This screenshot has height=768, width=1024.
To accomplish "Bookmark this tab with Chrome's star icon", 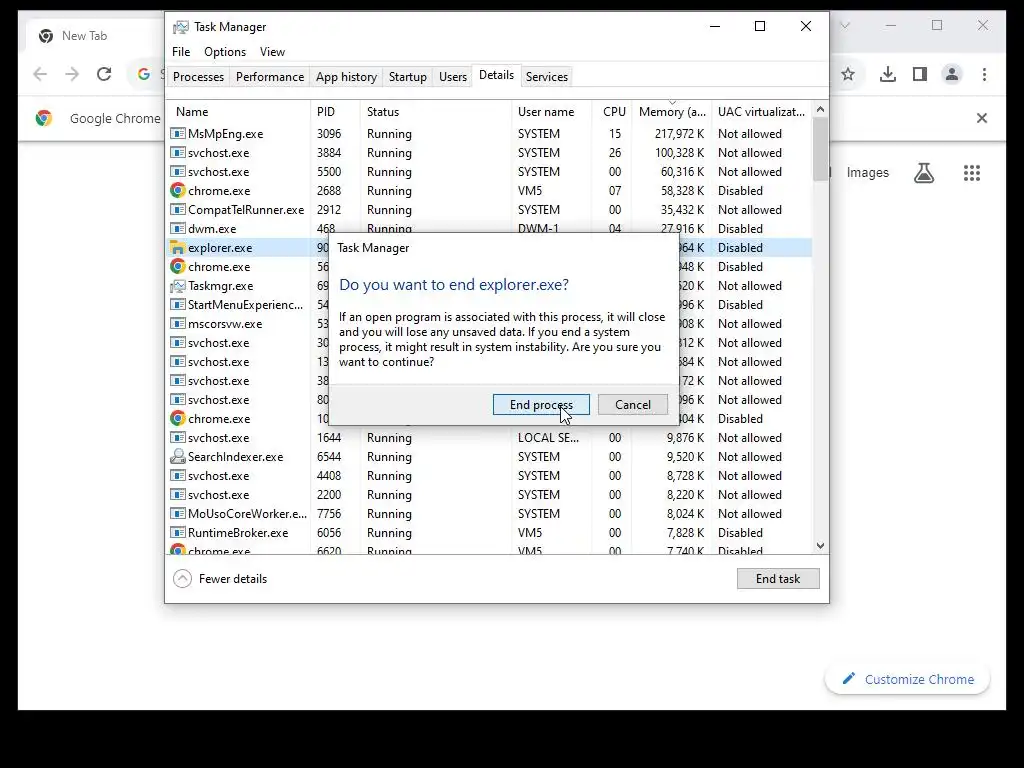I will click(848, 74).
